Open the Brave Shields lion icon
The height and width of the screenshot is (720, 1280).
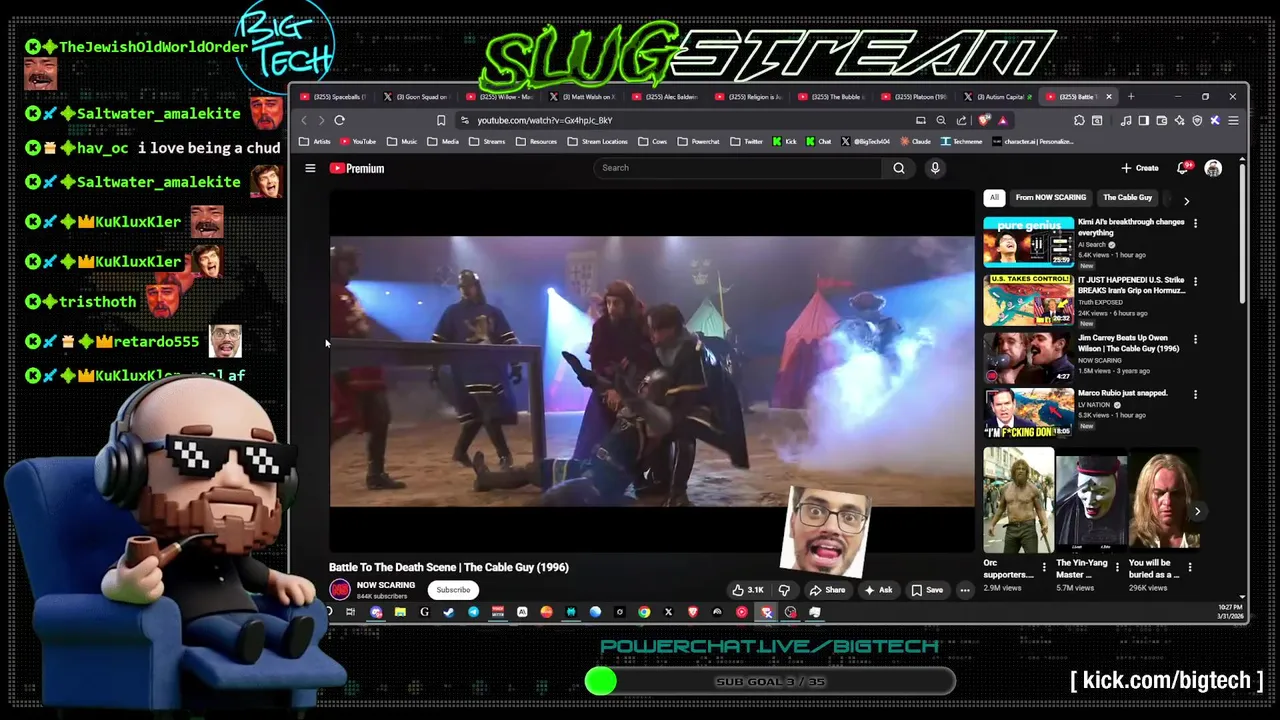(984, 120)
